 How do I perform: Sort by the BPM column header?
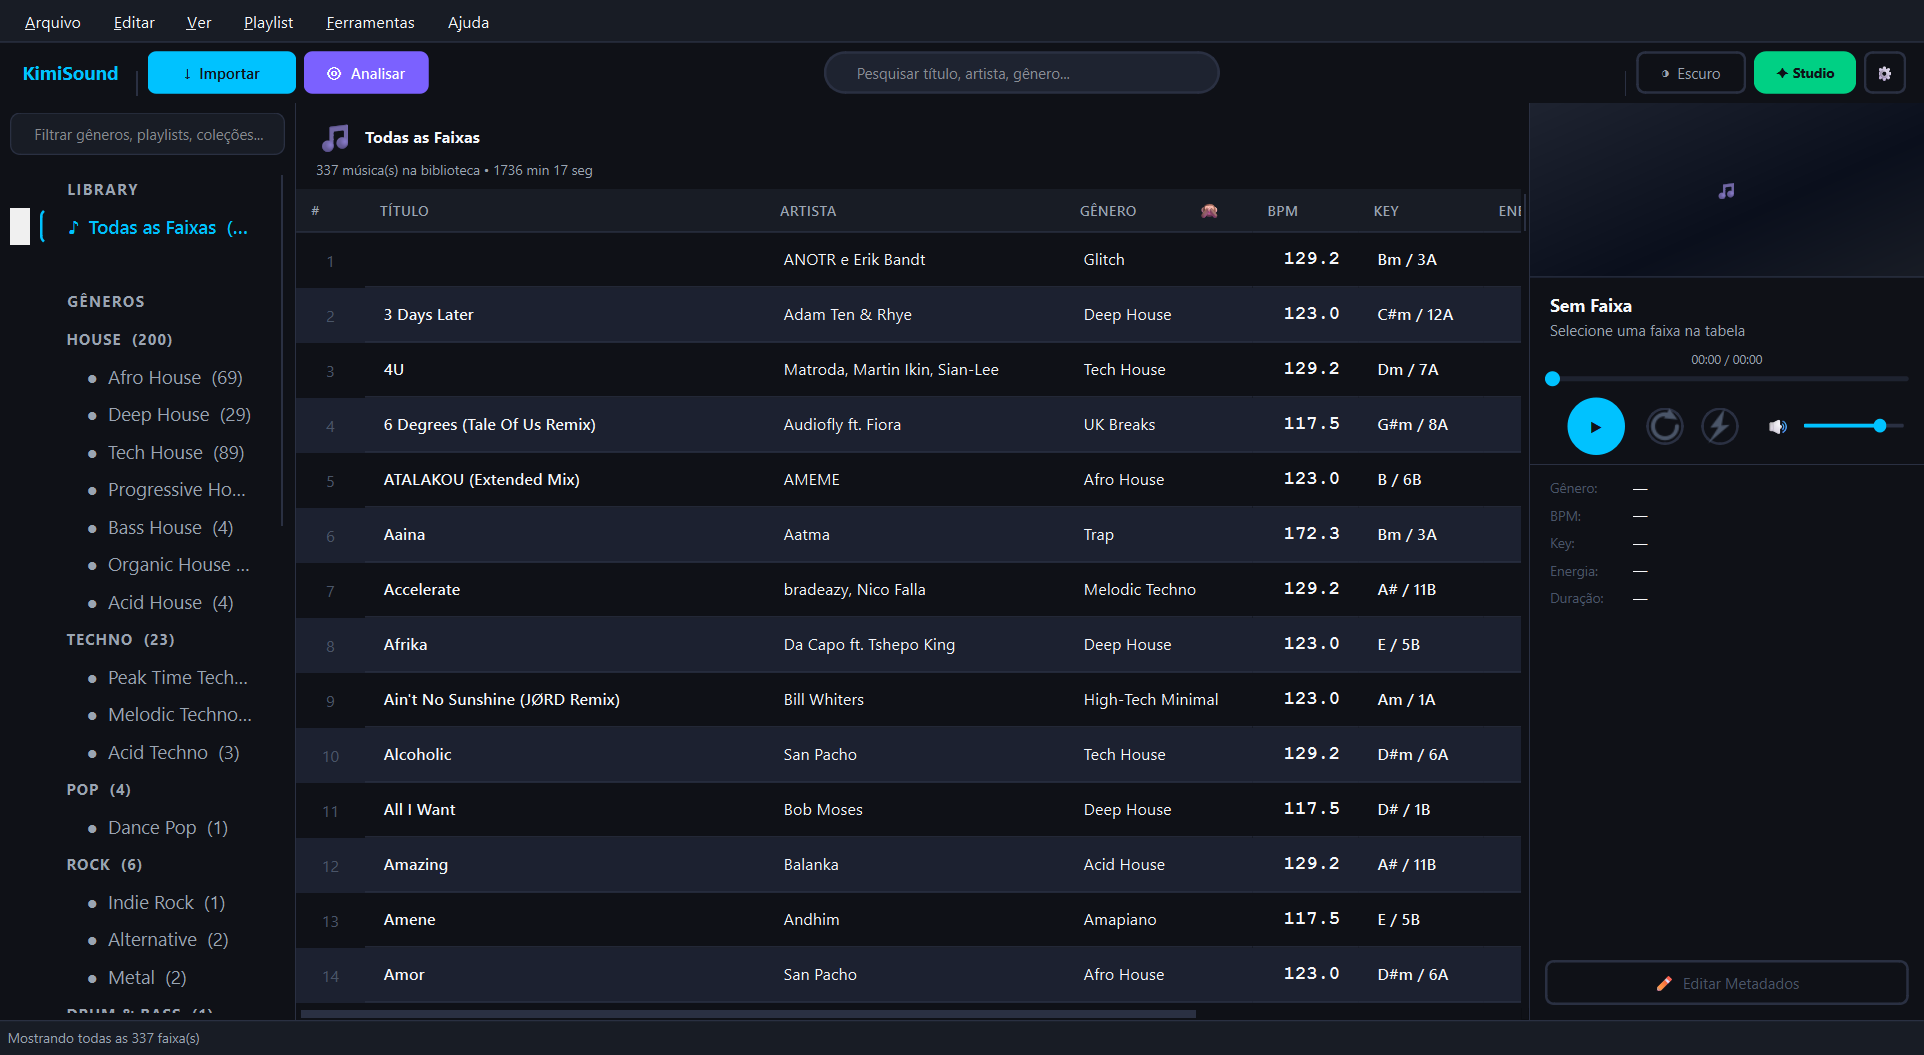coord(1282,211)
